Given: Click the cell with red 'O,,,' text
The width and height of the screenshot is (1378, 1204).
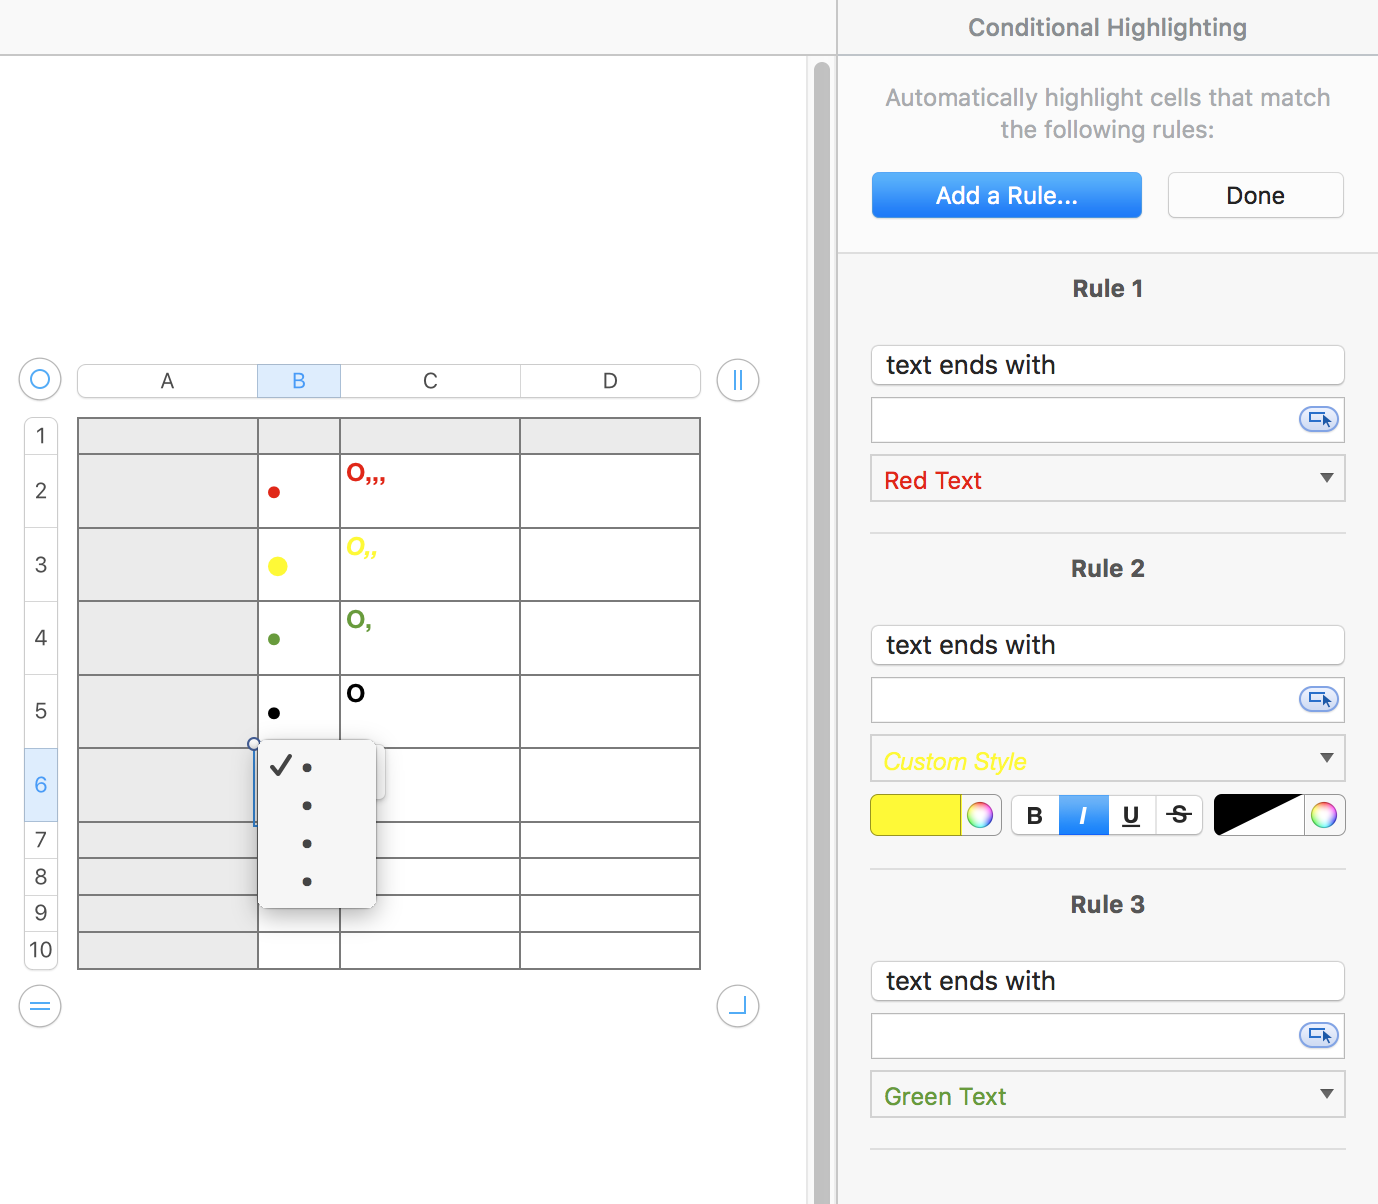Looking at the screenshot, I should tap(430, 491).
